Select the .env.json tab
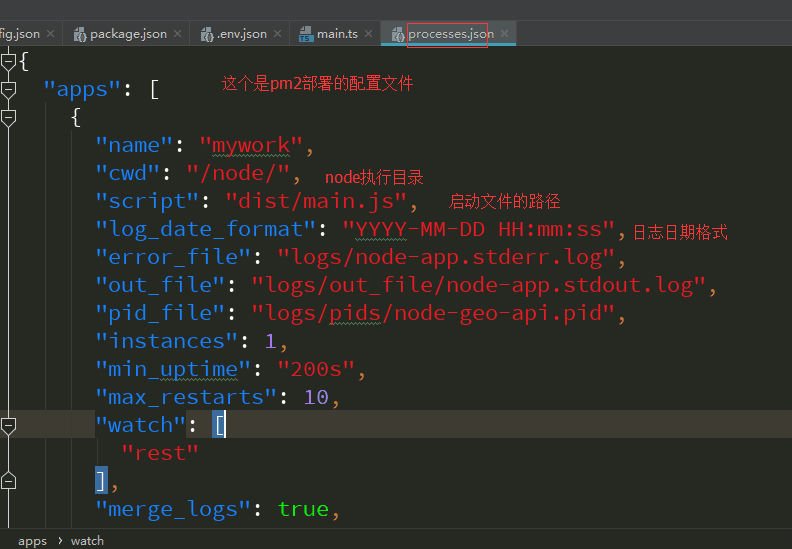Viewport: 792px width, 549px height. pos(242,34)
